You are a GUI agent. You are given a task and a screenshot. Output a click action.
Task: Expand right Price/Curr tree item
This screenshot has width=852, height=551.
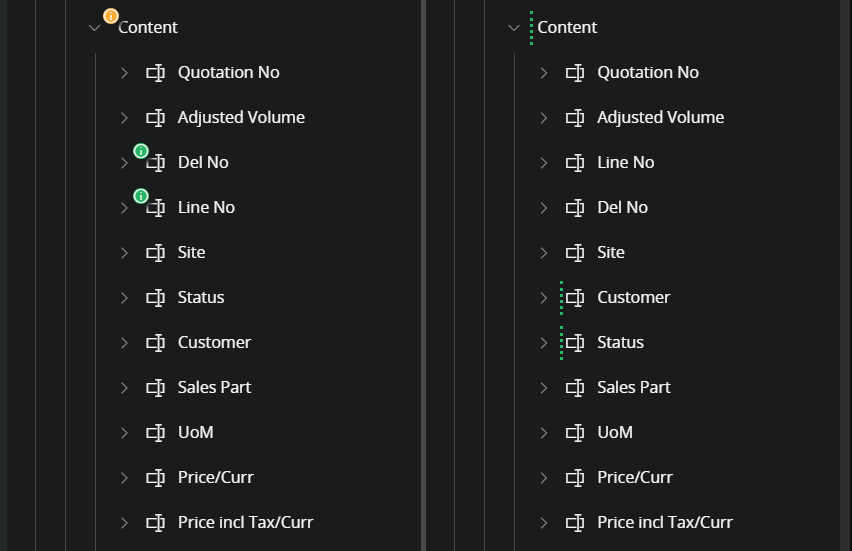point(544,478)
